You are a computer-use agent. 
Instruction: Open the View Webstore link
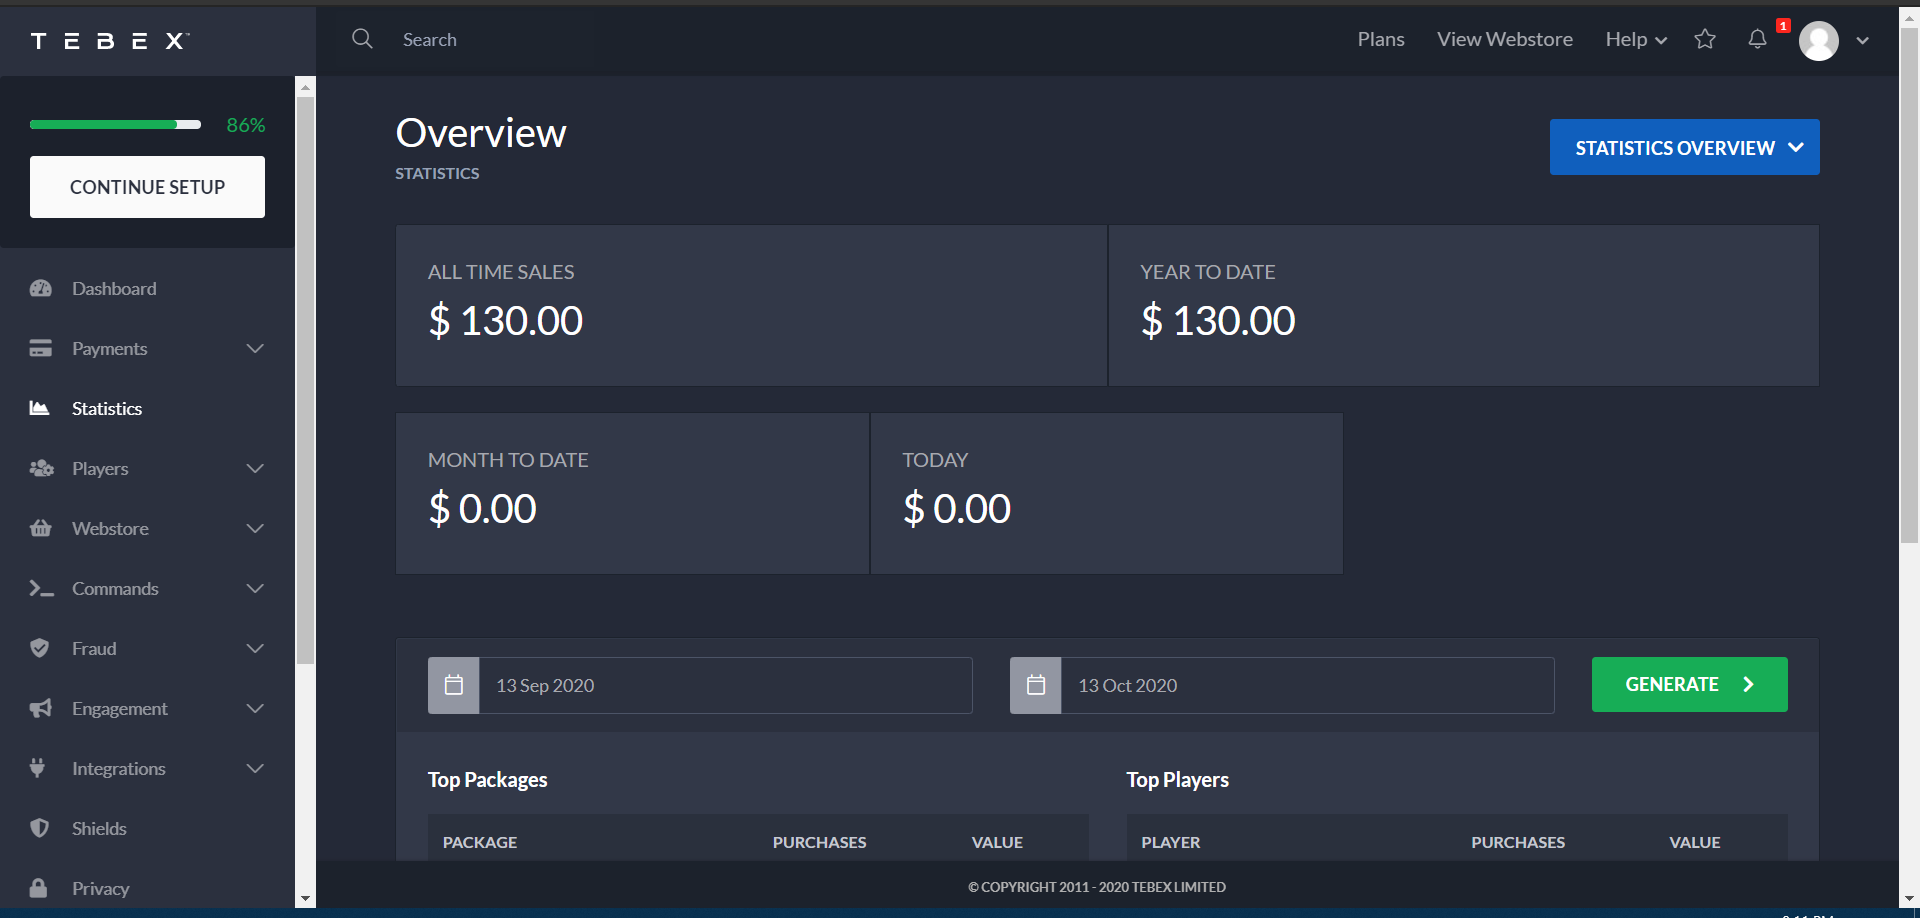pos(1505,39)
